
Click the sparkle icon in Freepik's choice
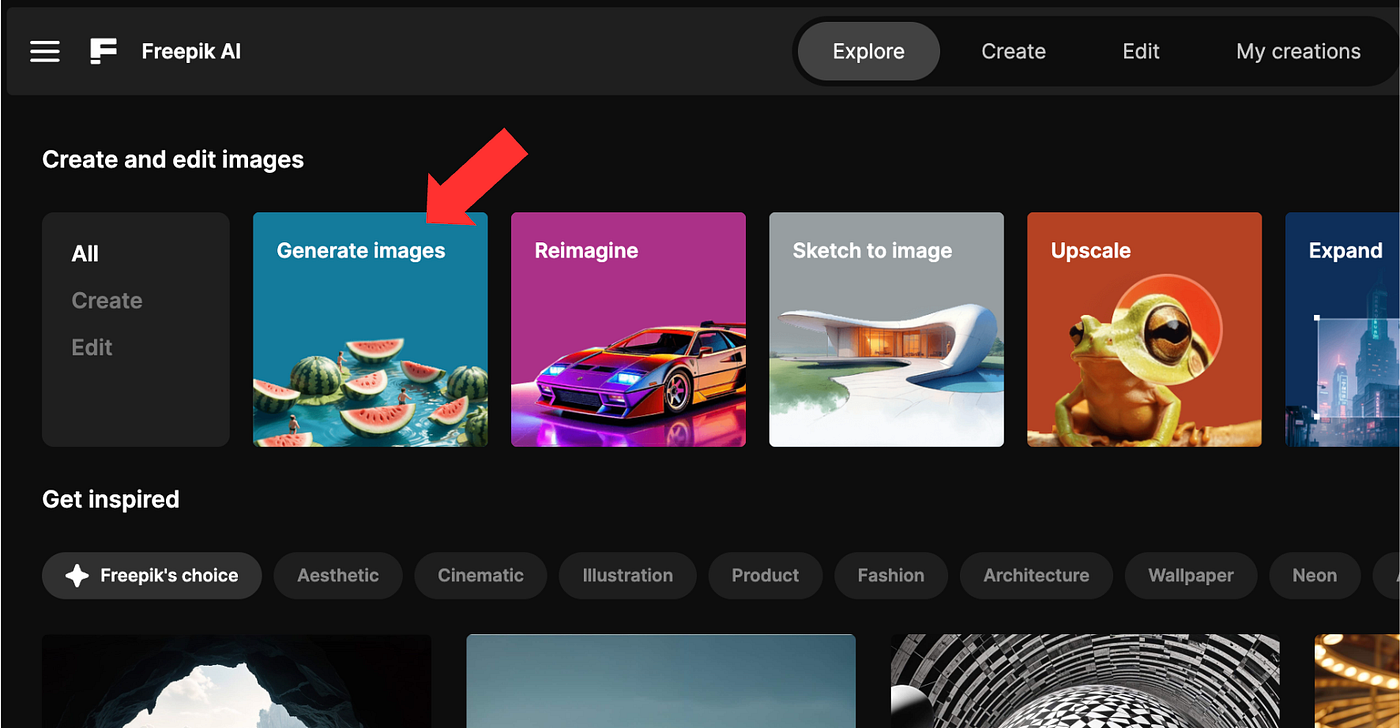pos(77,575)
